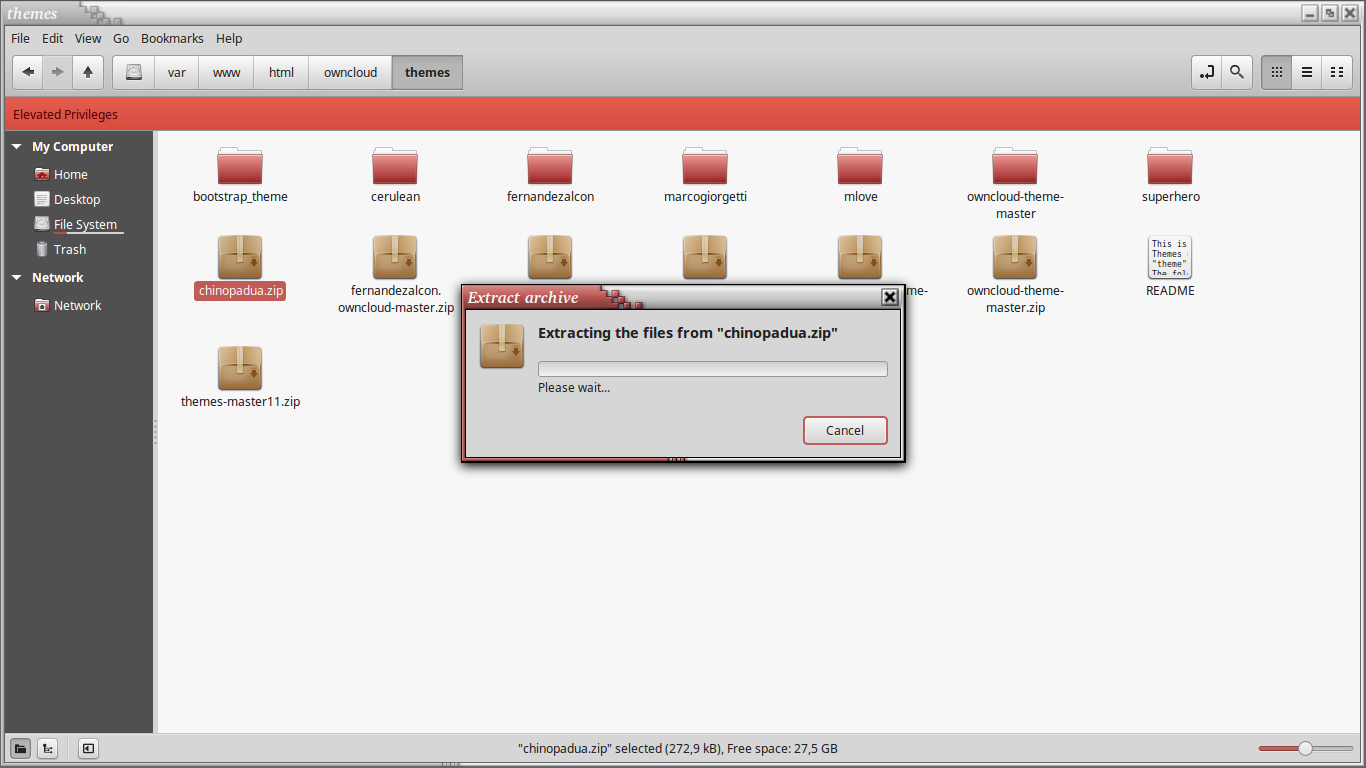This screenshot has height=768, width=1366.
Task: Open File System in the sidebar
Action: point(85,224)
